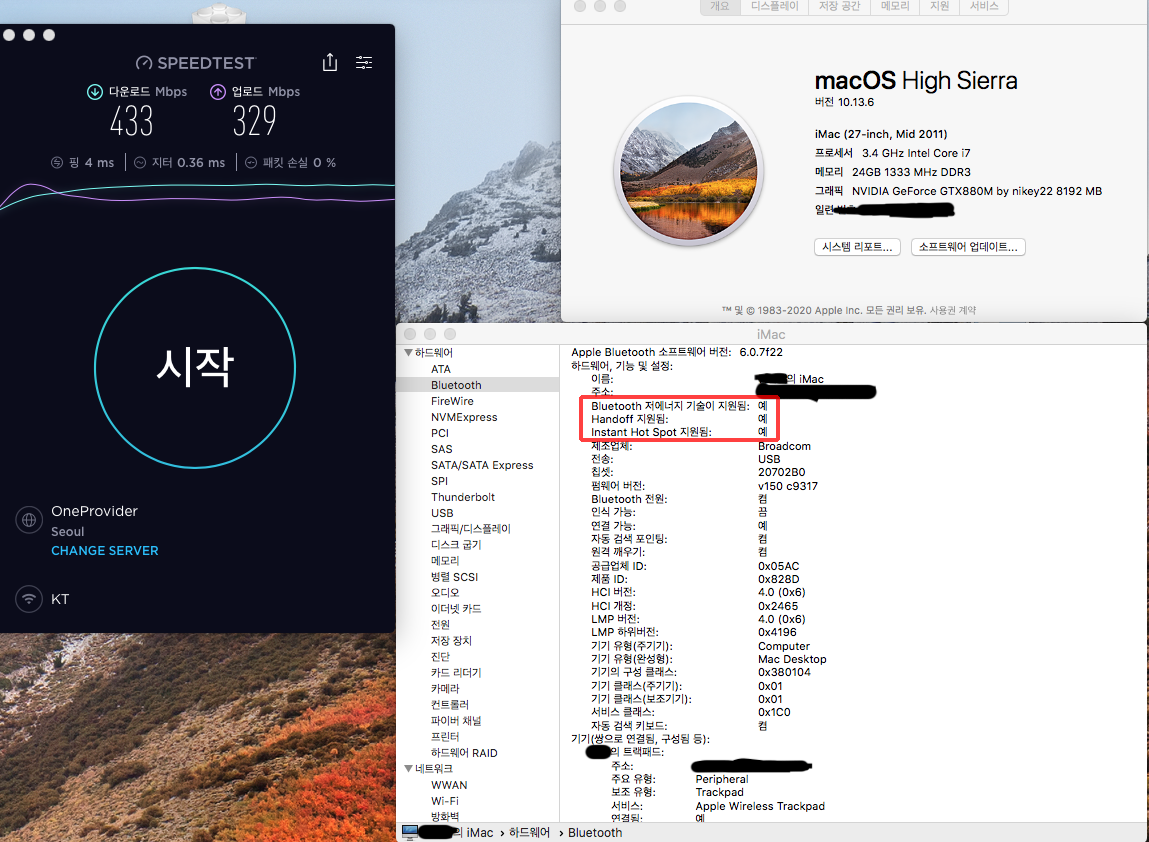Open 시스템 리포트 button

click(857, 247)
